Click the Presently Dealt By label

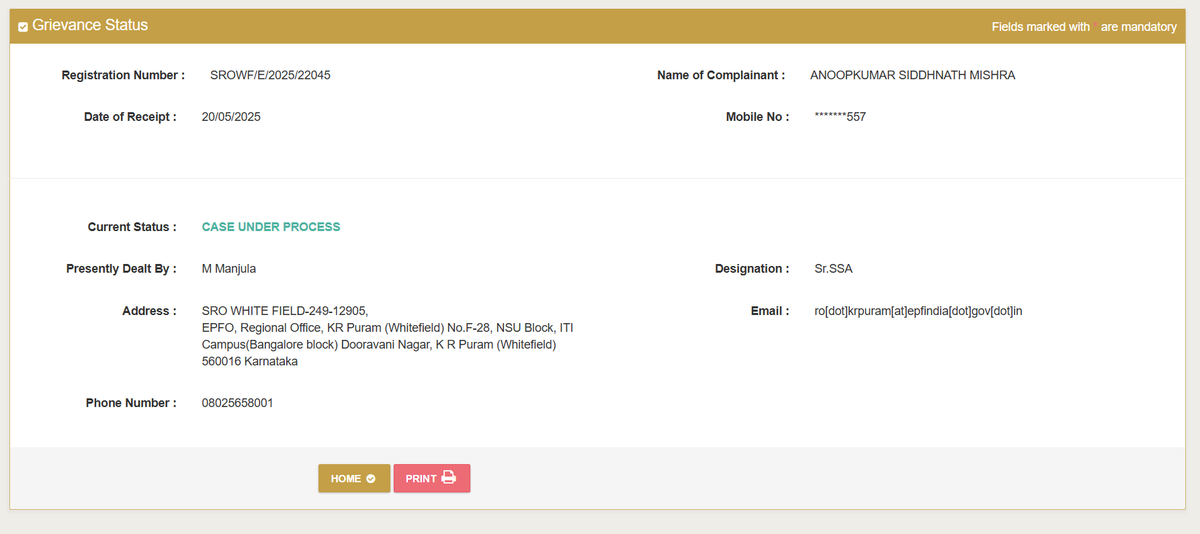pyautogui.click(x=121, y=269)
